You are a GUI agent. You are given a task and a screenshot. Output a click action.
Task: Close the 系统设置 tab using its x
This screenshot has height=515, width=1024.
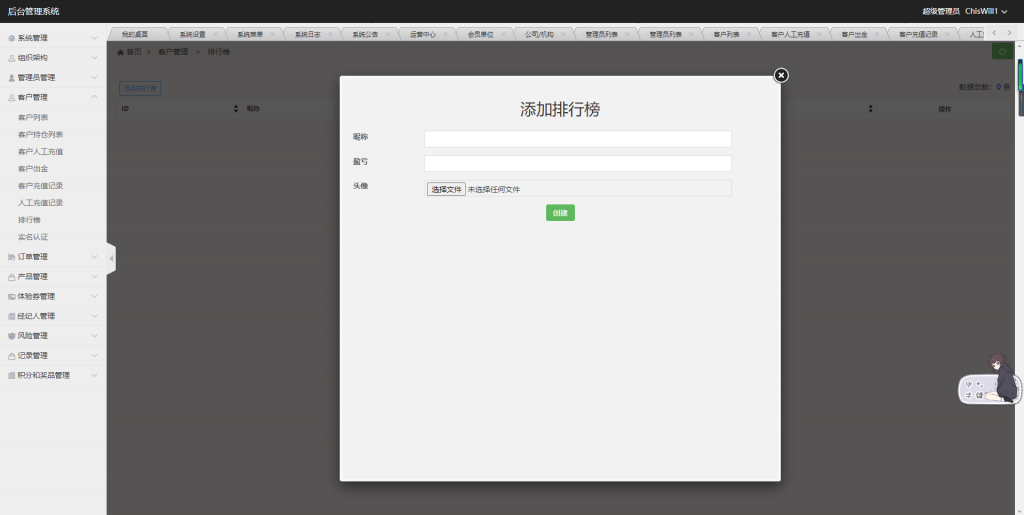(x=215, y=34)
